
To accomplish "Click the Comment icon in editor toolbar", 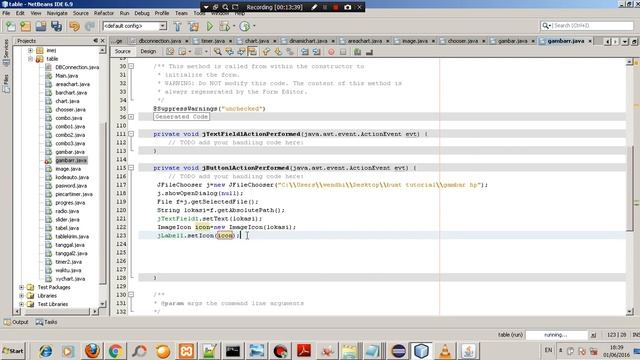I will point(357,52).
